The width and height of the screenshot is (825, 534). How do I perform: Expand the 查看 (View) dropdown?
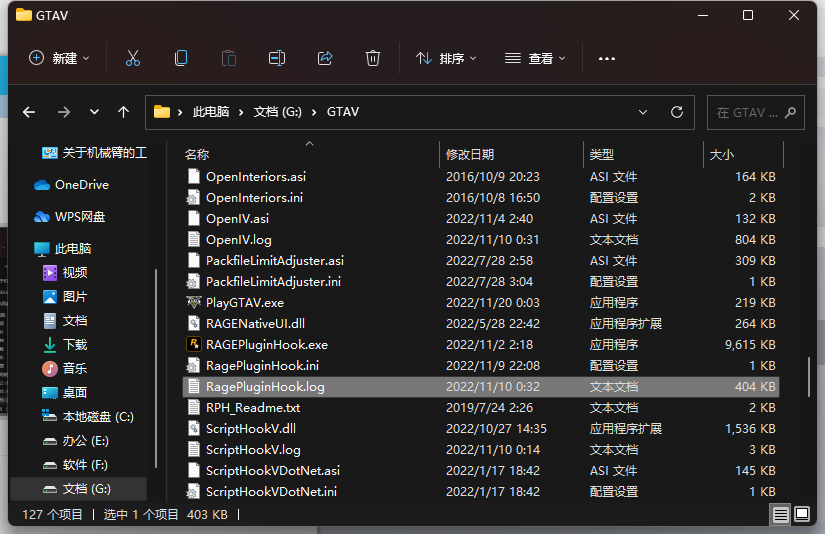click(535, 58)
